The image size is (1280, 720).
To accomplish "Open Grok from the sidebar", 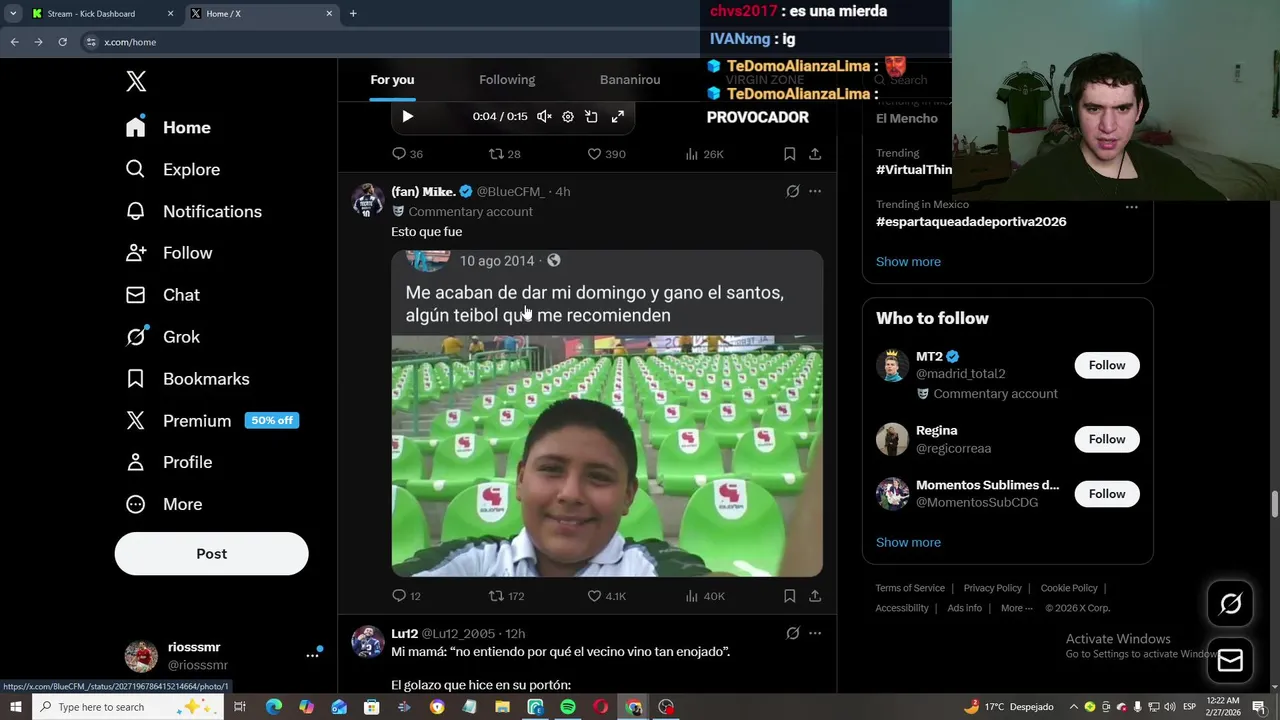I will point(162,337).
